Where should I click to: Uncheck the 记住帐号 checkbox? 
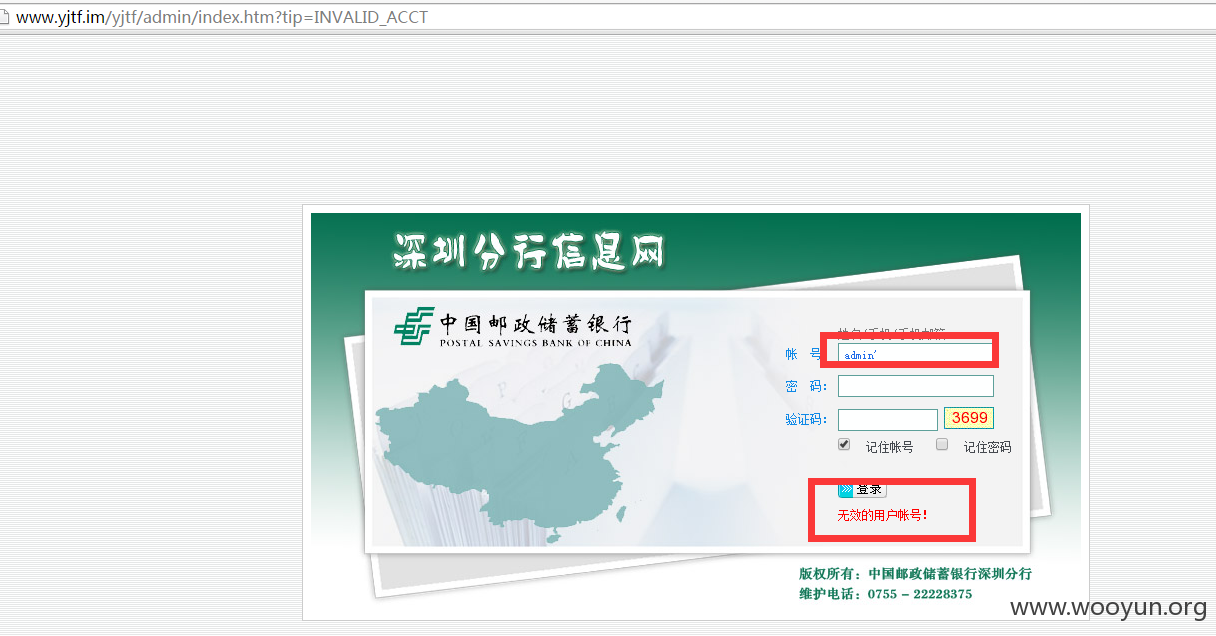844,444
